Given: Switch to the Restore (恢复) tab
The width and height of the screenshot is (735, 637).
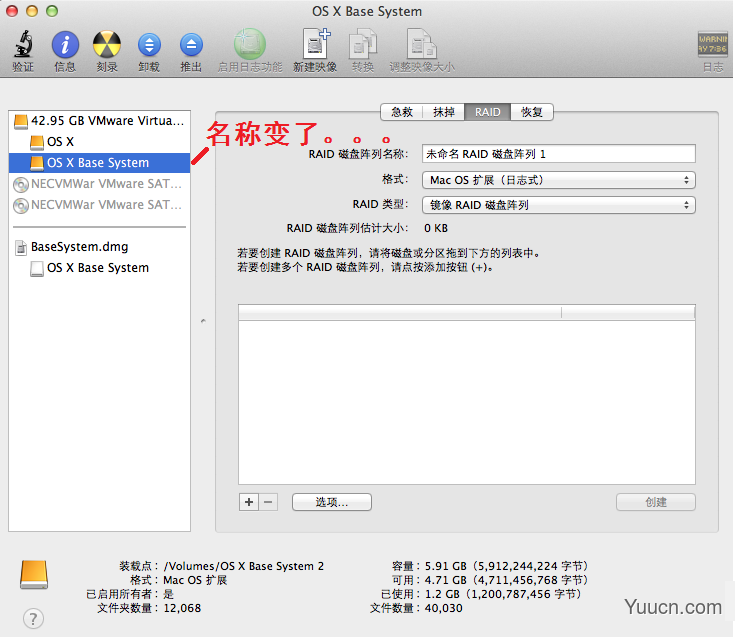Looking at the screenshot, I should click(x=532, y=112).
